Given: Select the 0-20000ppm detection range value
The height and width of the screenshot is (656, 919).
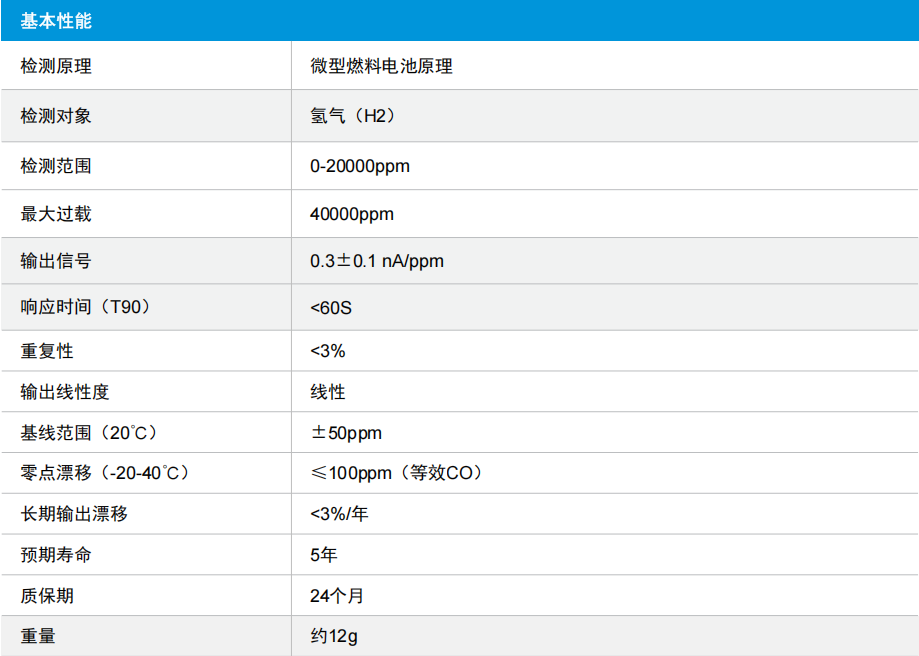Looking at the screenshot, I should tap(360, 166).
